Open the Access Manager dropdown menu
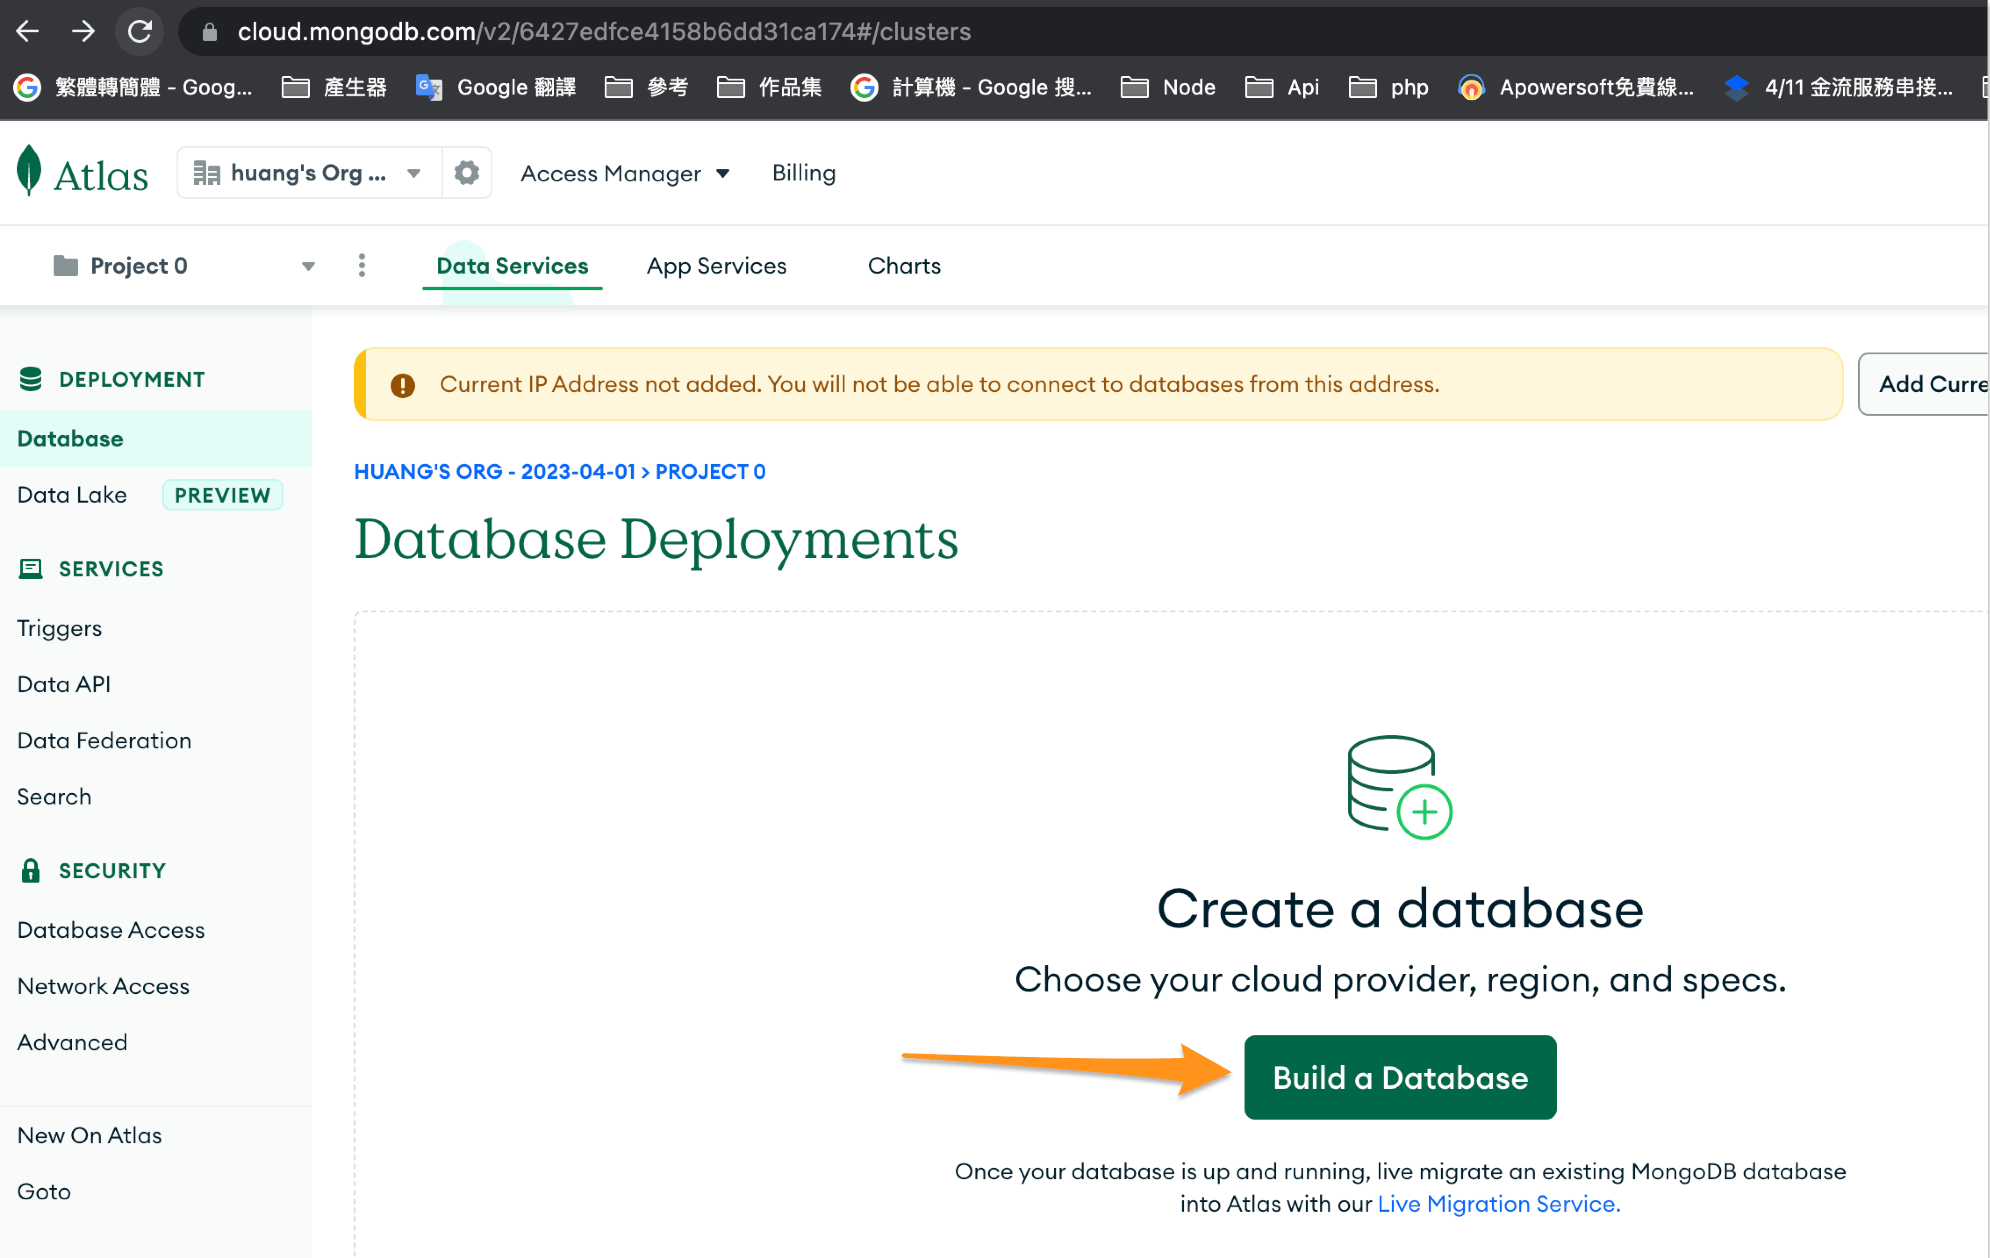Image resolution: width=1990 pixels, height=1258 pixels. (625, 174)
